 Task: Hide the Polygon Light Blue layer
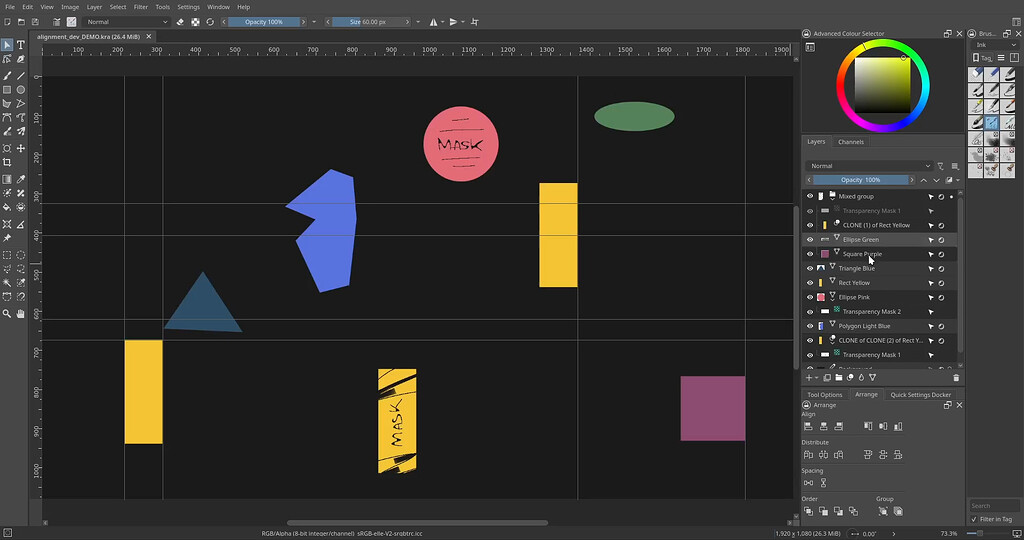(810, 326)
